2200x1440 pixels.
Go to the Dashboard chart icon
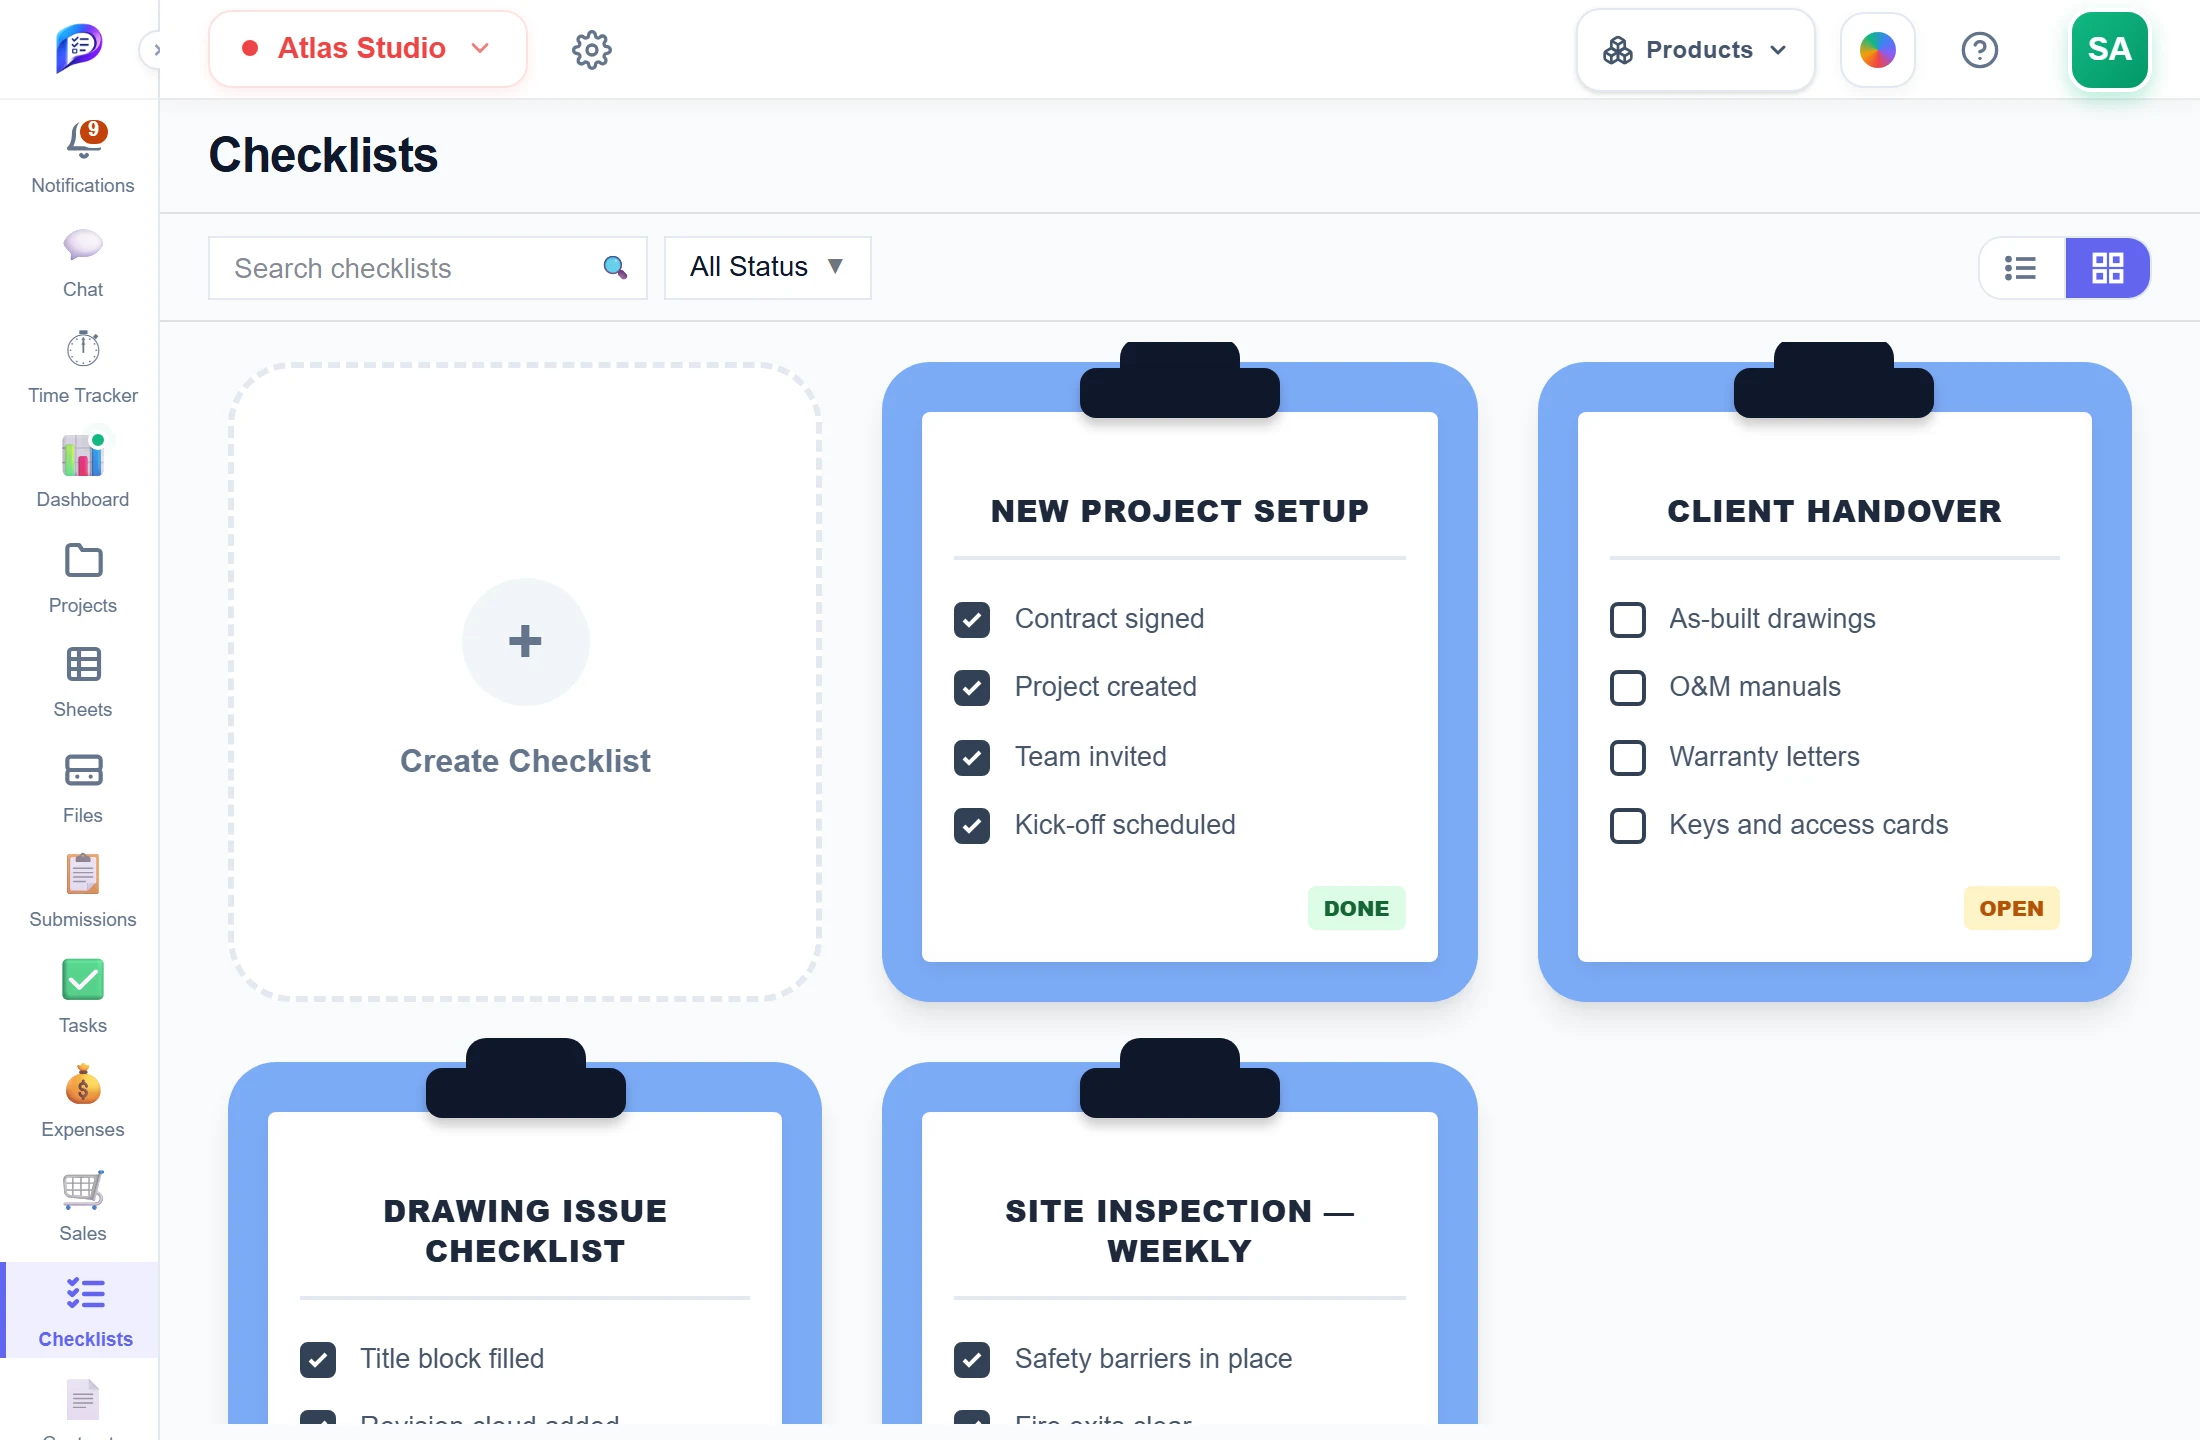pos(83,455)
